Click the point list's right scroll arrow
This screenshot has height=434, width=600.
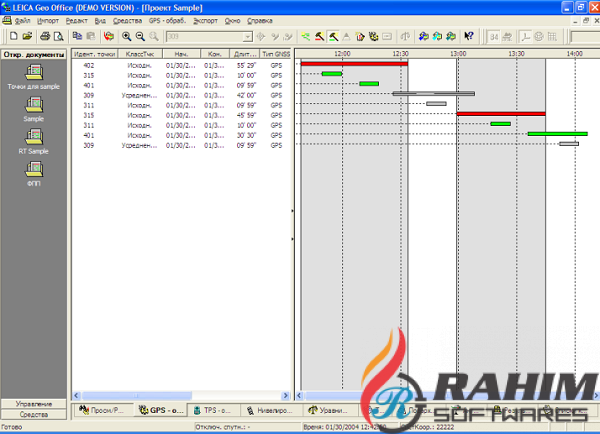pyautogui.click(x=285, y=395)
